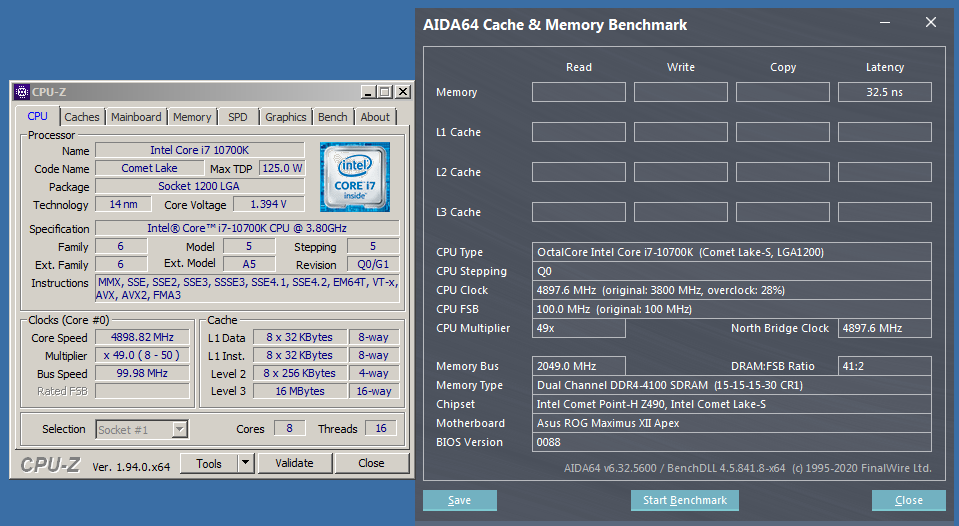Viewport: 959px width, 526px height.
Task: Open the Tools dropdown arrow in CPU-Z
Action: (x=245, y=463)
